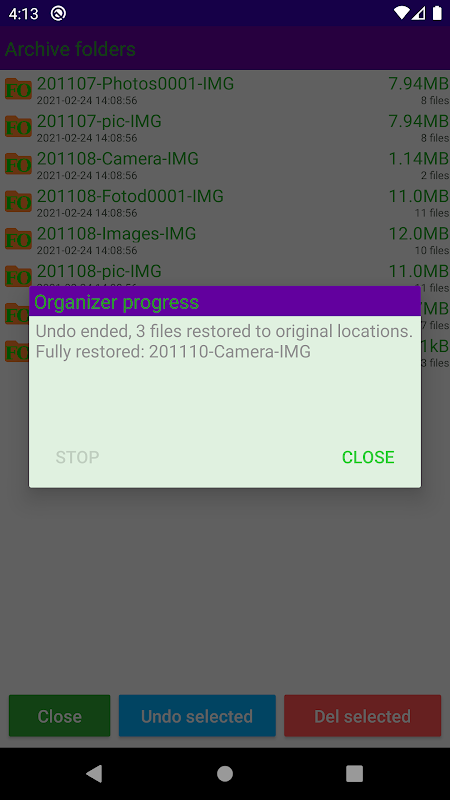Click the 12.0MB size of 201108-Images-IMG

pos(418,233)
